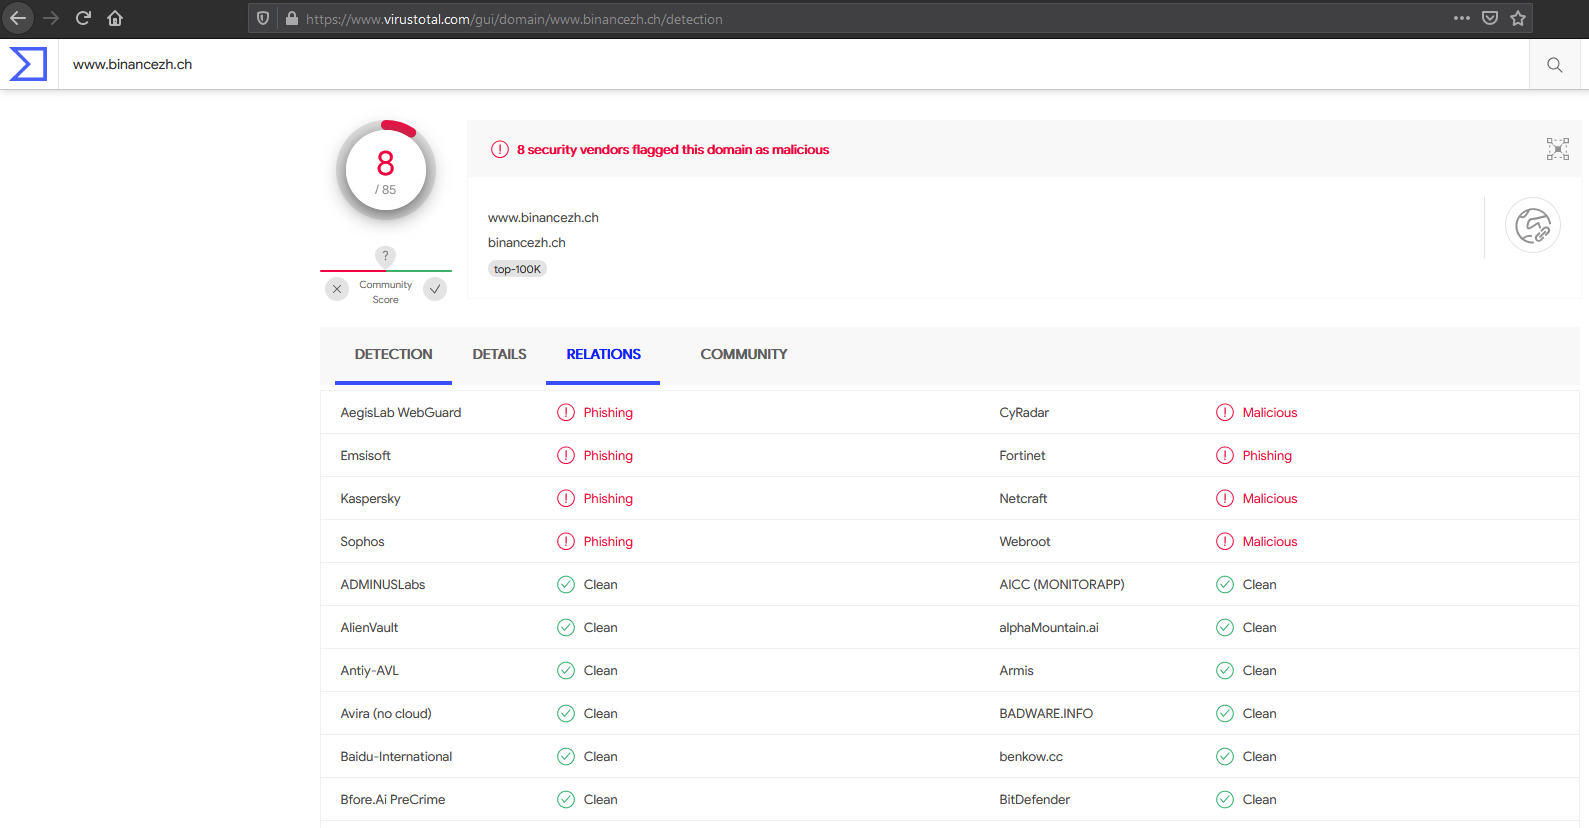This screenshot has width=1589, height=828.
Task: Reload the page with refresh icon
Action: click(x=84, y=18)
